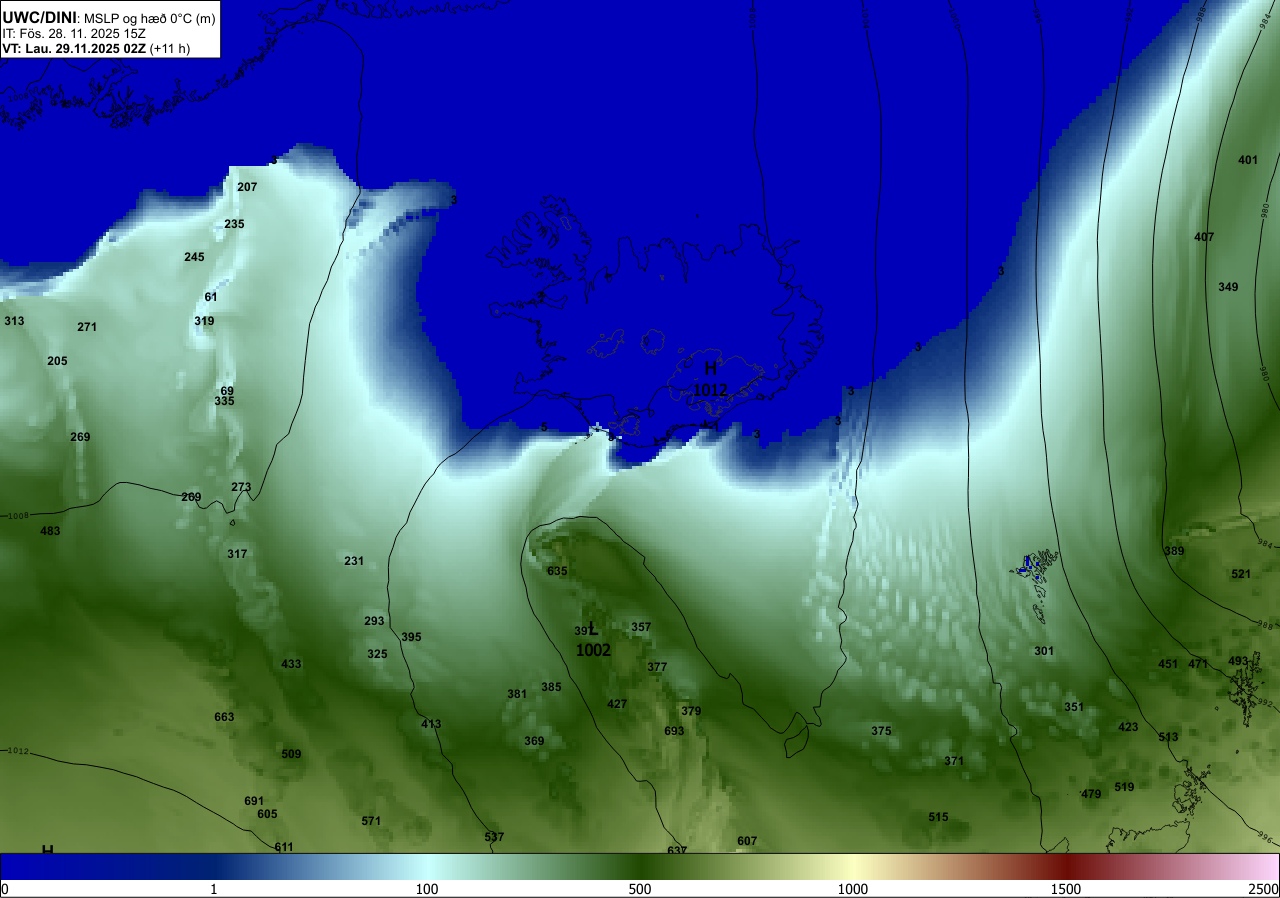Click the value 493 on the map
Viewport: 1280px width, 898px height.
point(1238,661)
